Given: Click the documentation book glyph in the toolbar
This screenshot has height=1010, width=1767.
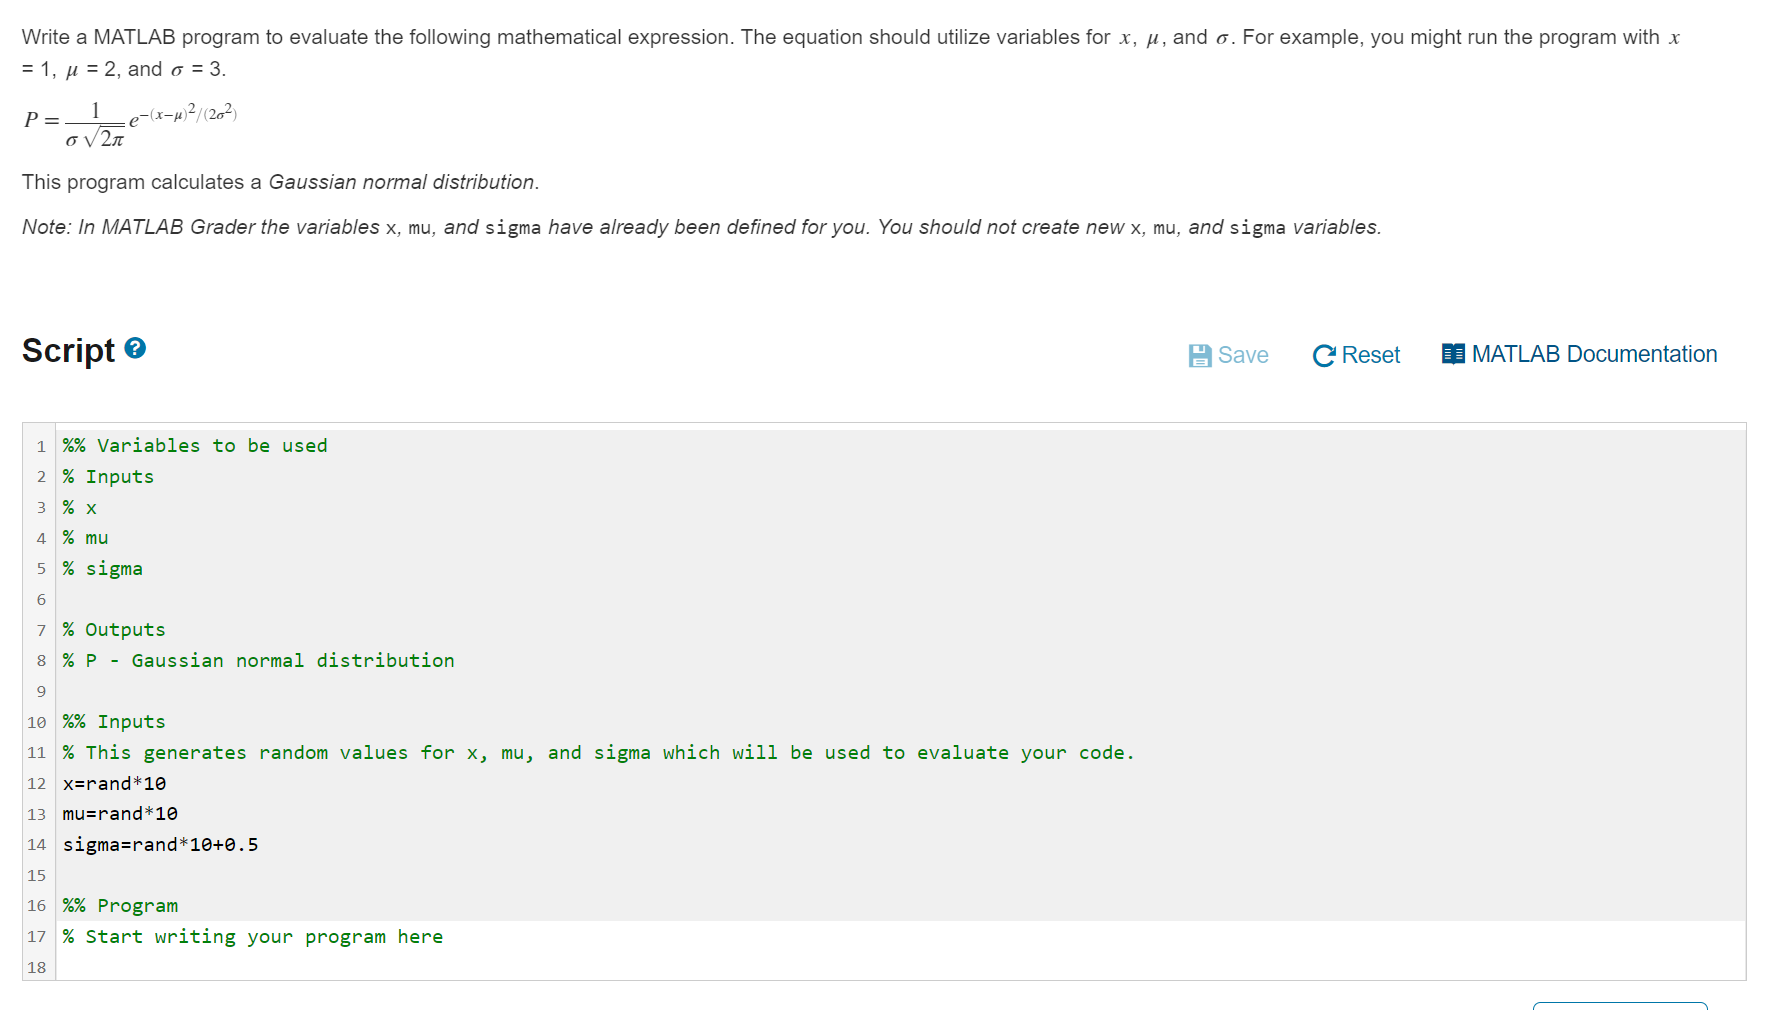Looking at the screenshot, I should click(x=1452, y=353).
